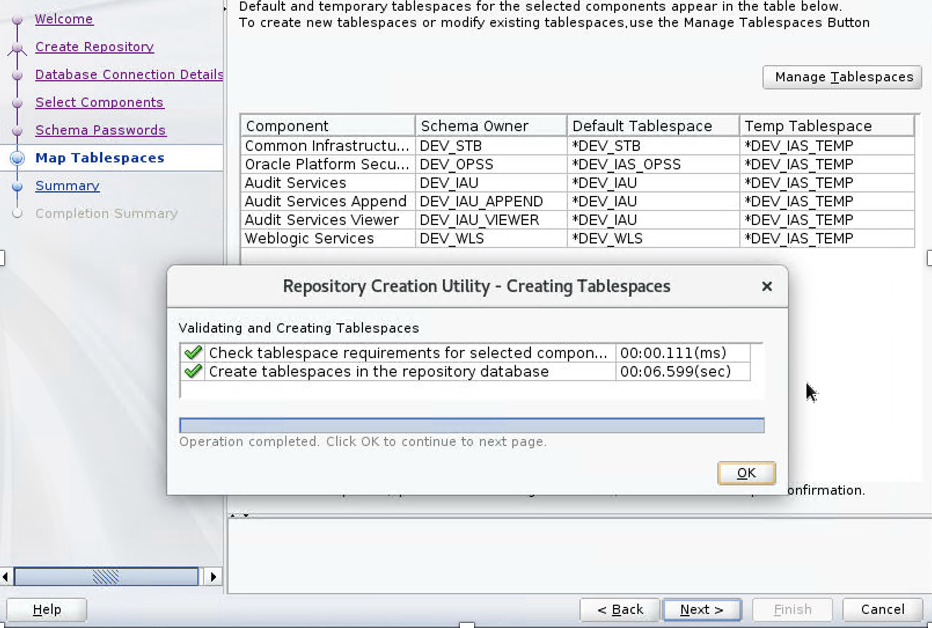Select the Audit Services Append cell
This screenshot has height=628, width=932.
pos(328,201)
